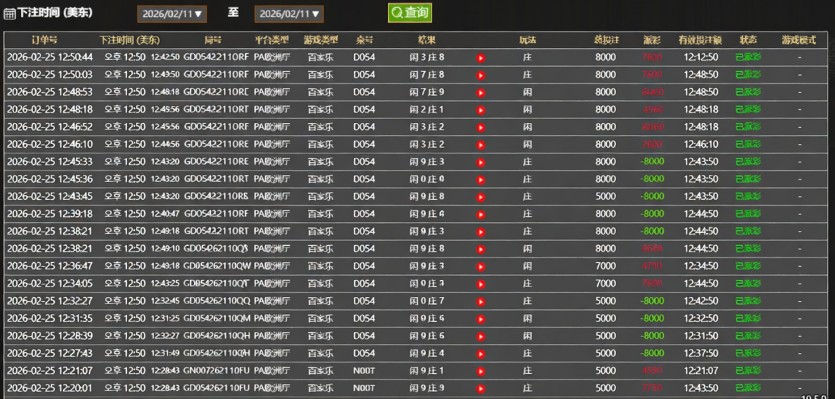The width and height of the screenshot is (835, 399).
Task: Open the start date dropdown before 至
Action: pyautogui.click(x=172, y=14)
